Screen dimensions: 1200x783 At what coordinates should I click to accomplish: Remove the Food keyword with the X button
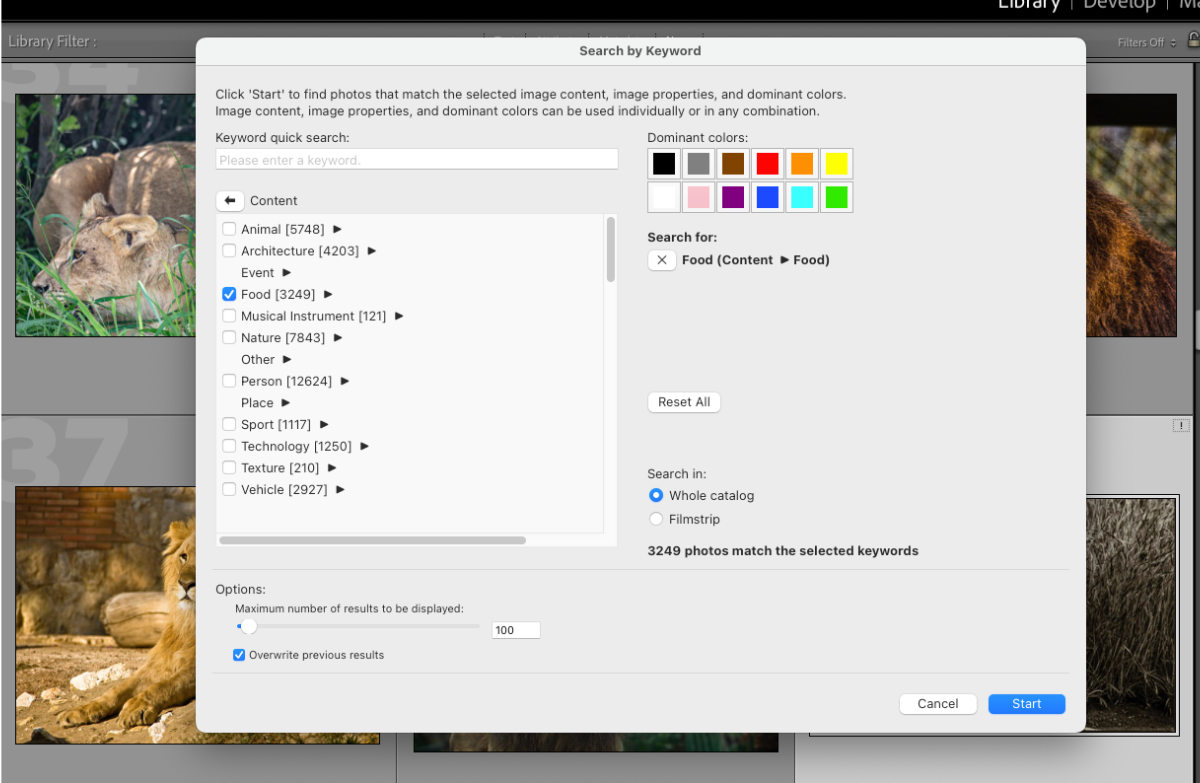pyautogui.click(x=662, y=260)
